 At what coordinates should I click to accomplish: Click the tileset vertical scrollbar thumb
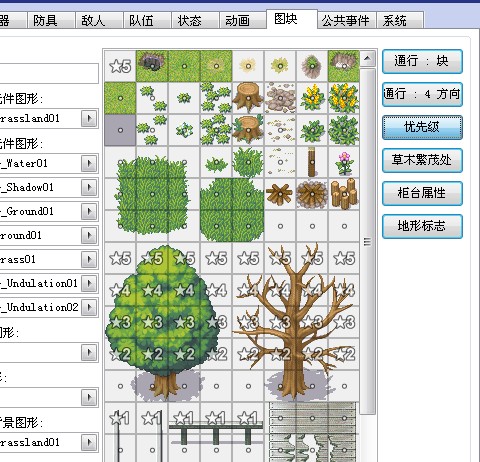coord(367,241)
